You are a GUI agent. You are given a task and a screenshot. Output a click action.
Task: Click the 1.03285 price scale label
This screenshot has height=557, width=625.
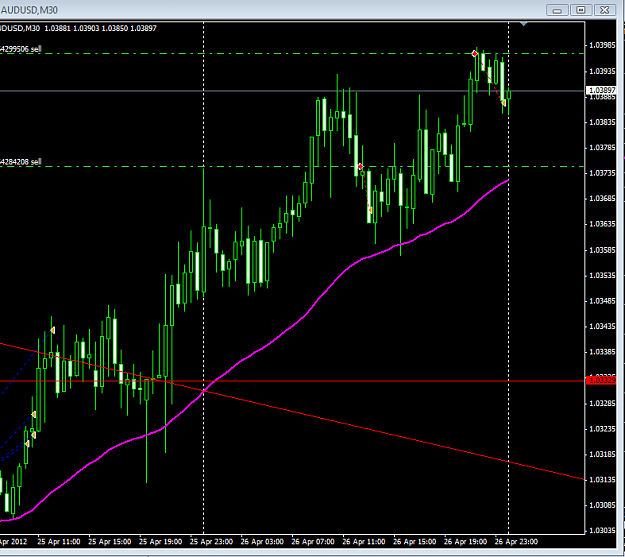click(x=602, y=403)
